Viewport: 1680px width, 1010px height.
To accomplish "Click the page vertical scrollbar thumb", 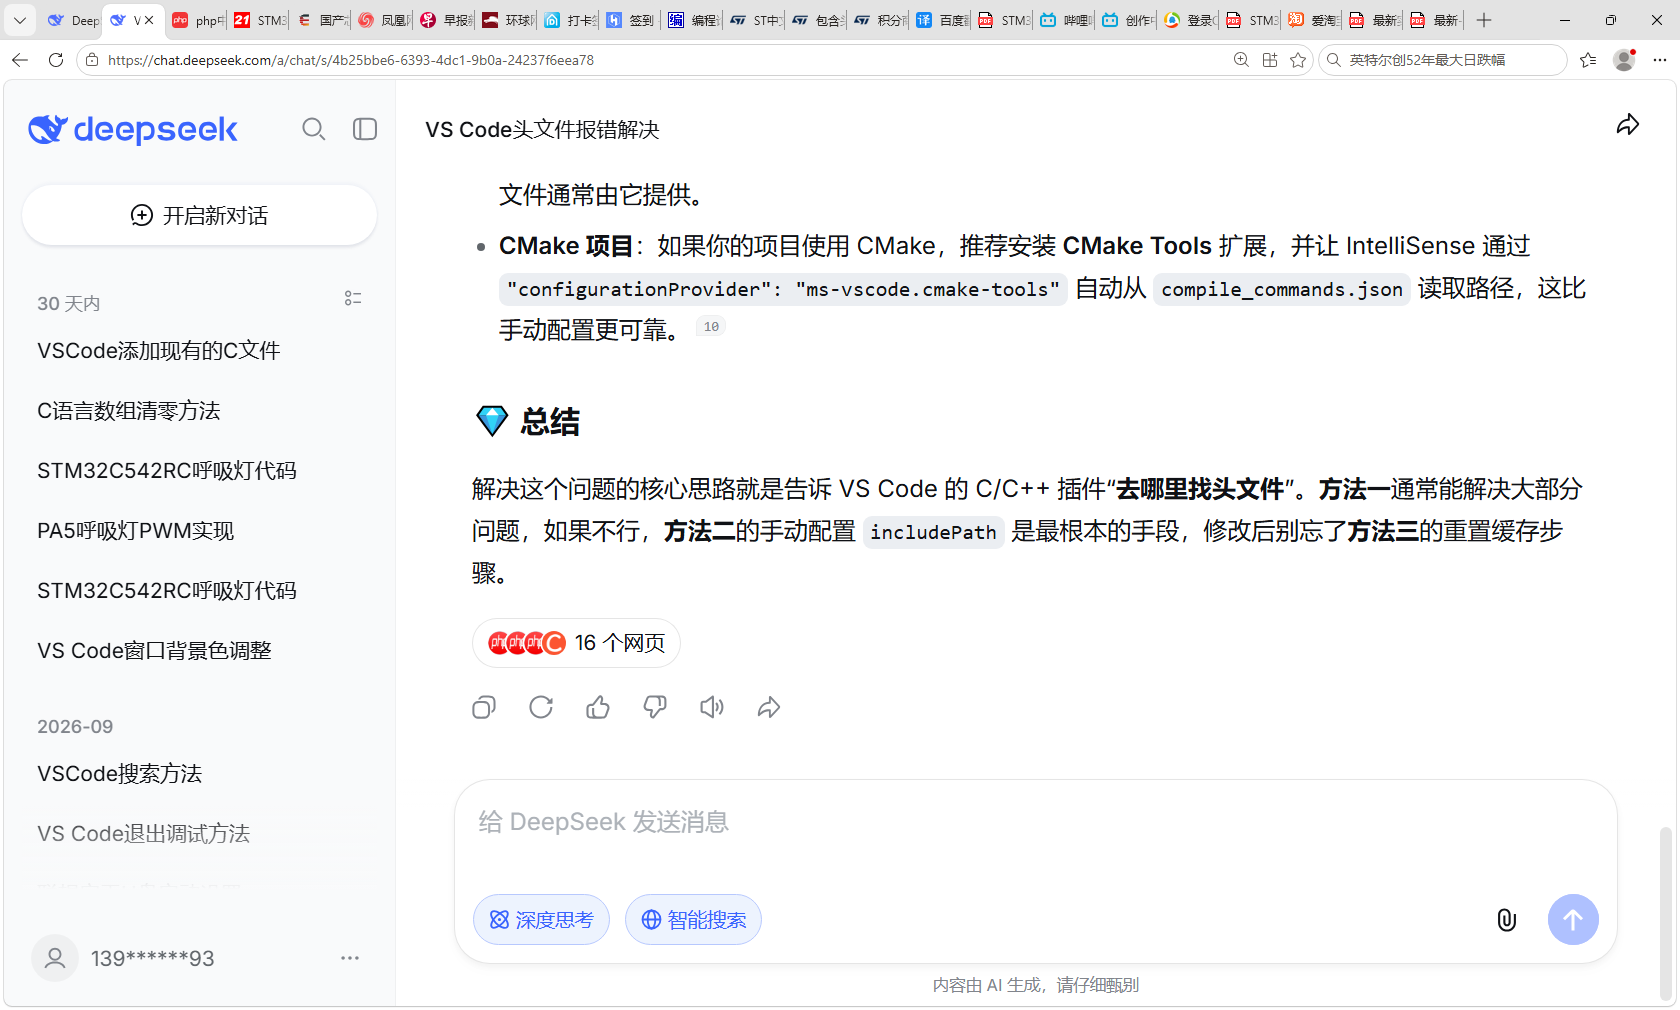I will point(1665,913).
